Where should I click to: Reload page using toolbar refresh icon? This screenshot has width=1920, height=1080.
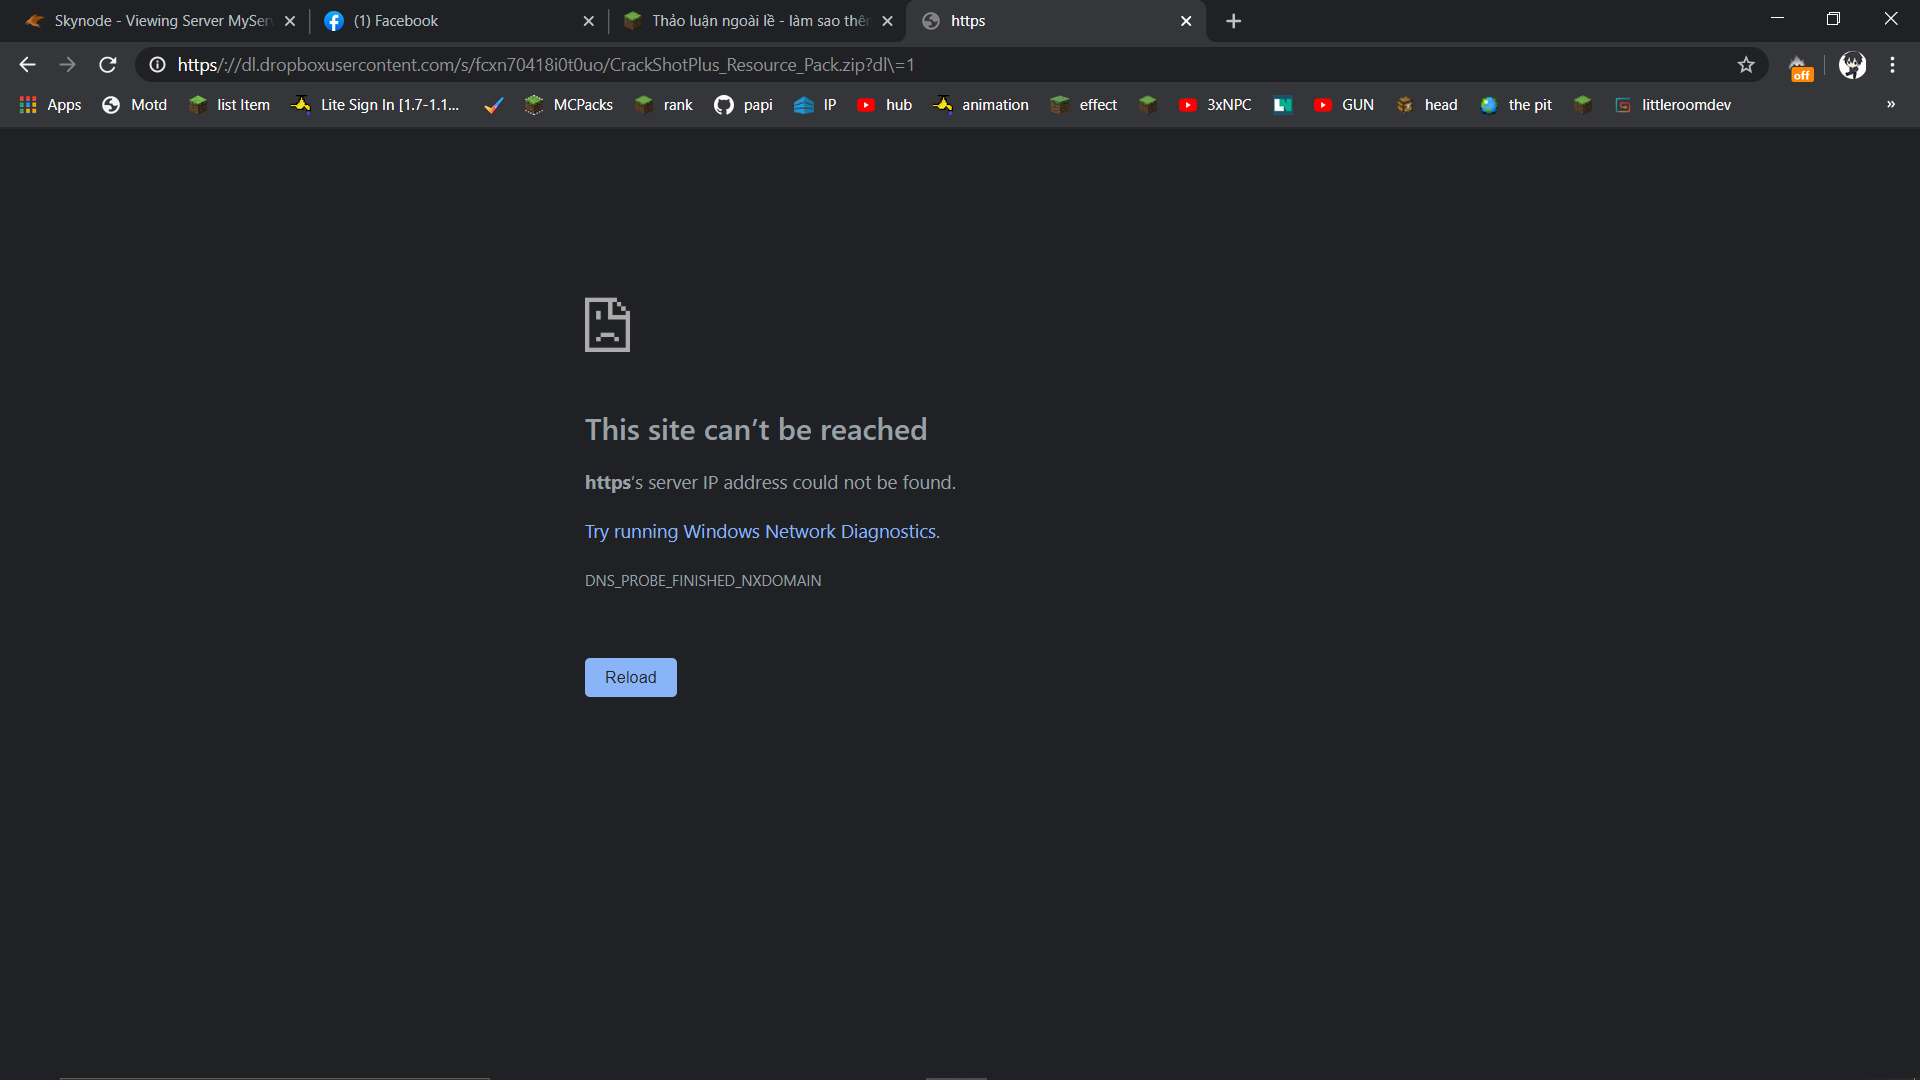(x=108, y=65)
